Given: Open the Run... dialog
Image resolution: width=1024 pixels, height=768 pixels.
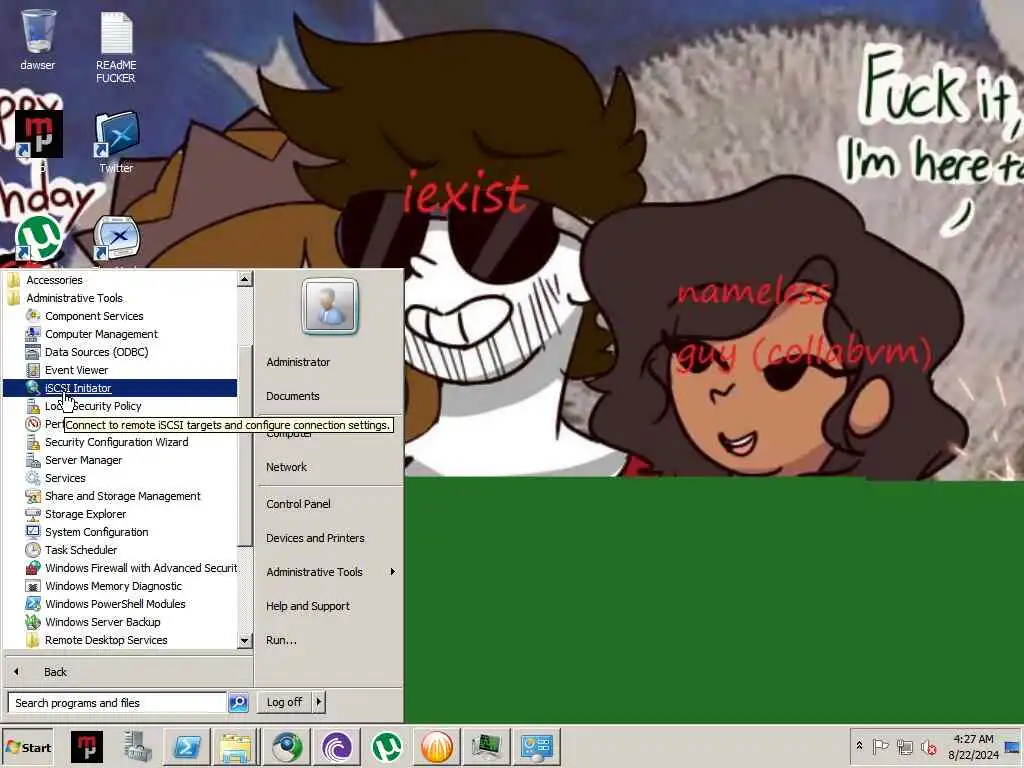Looking at the screenshot, I should coord(281,640).
